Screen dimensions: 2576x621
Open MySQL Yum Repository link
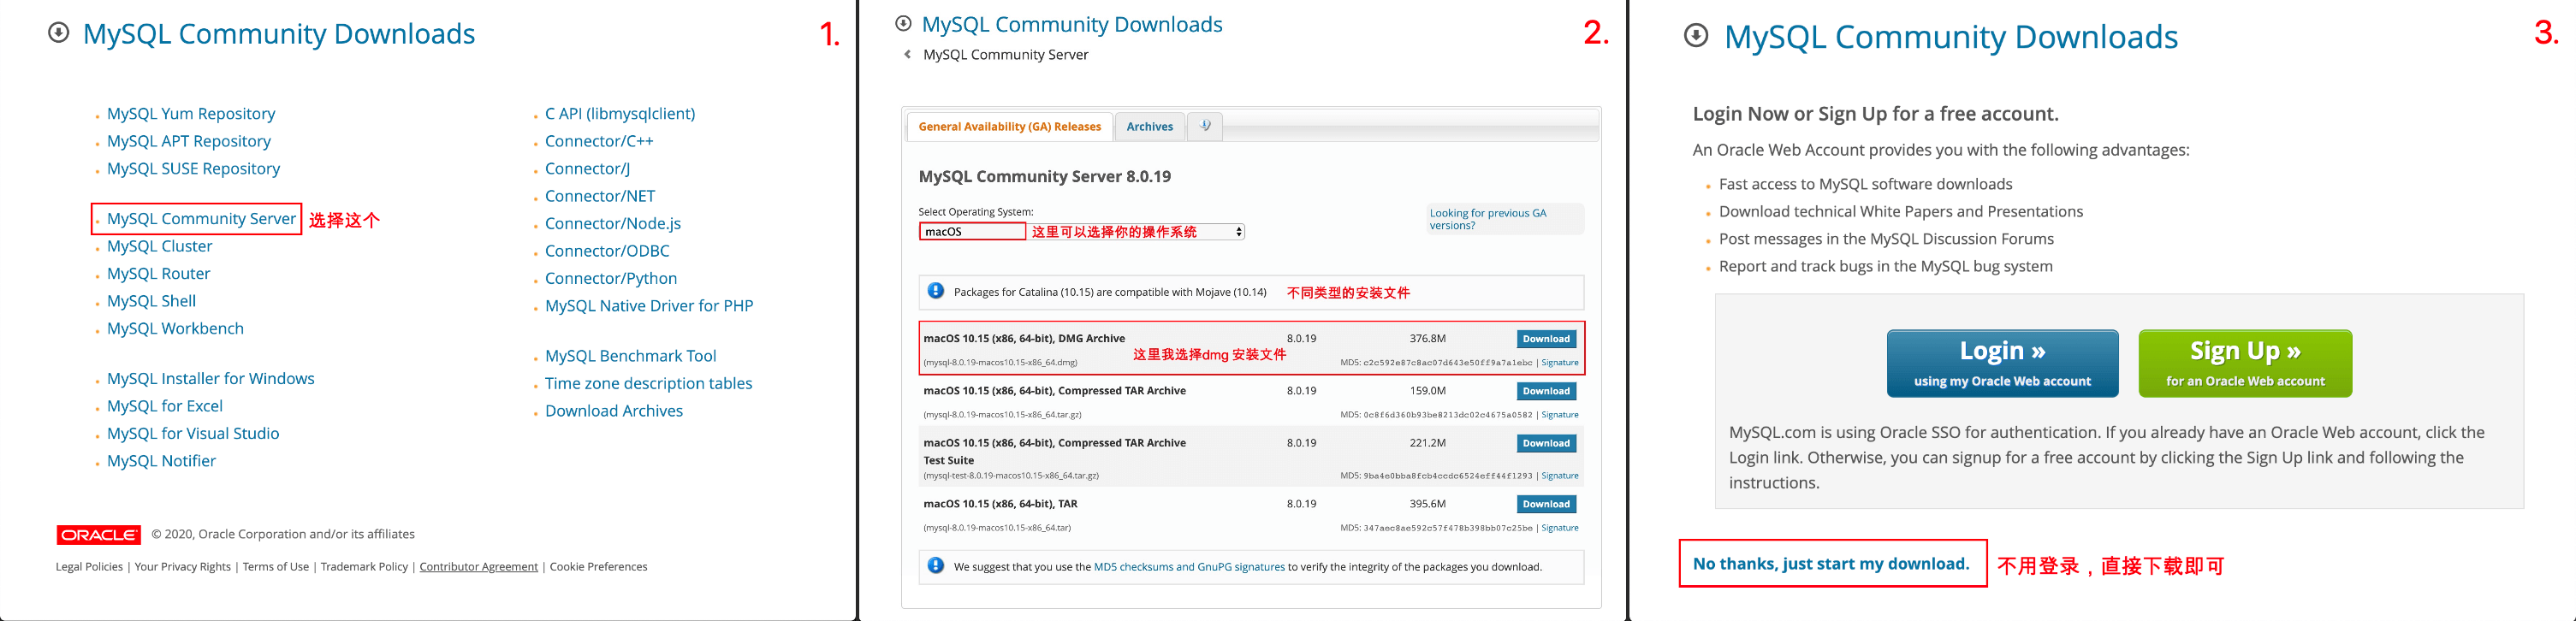191,114
